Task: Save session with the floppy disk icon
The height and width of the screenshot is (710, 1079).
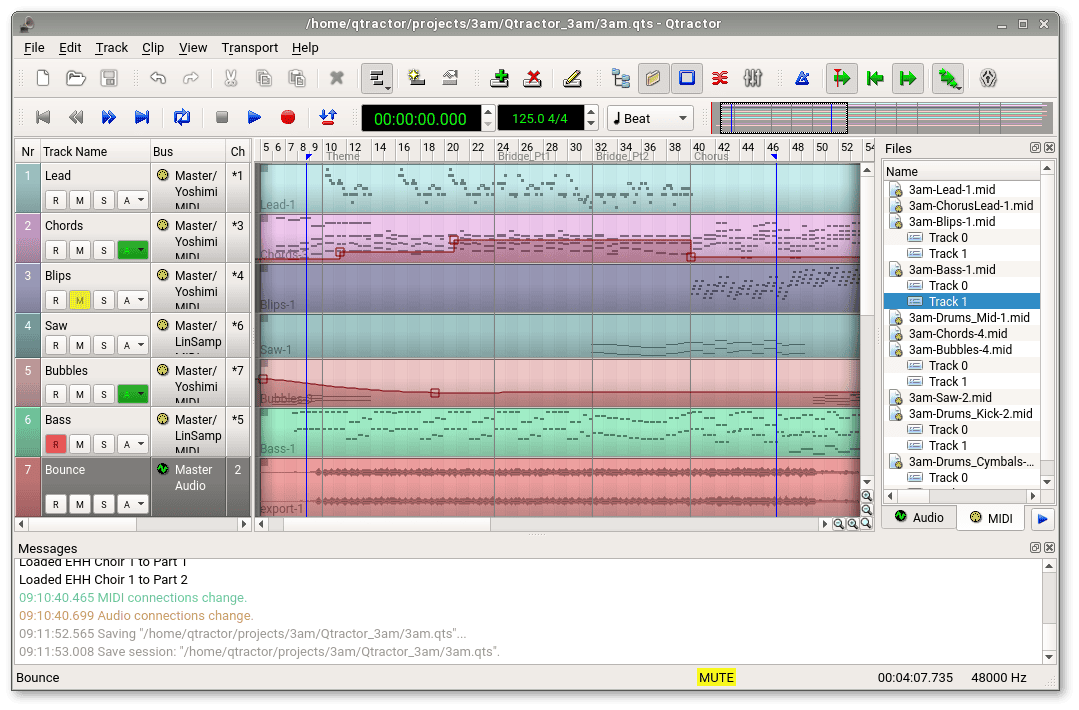Action: pos(109,78)
